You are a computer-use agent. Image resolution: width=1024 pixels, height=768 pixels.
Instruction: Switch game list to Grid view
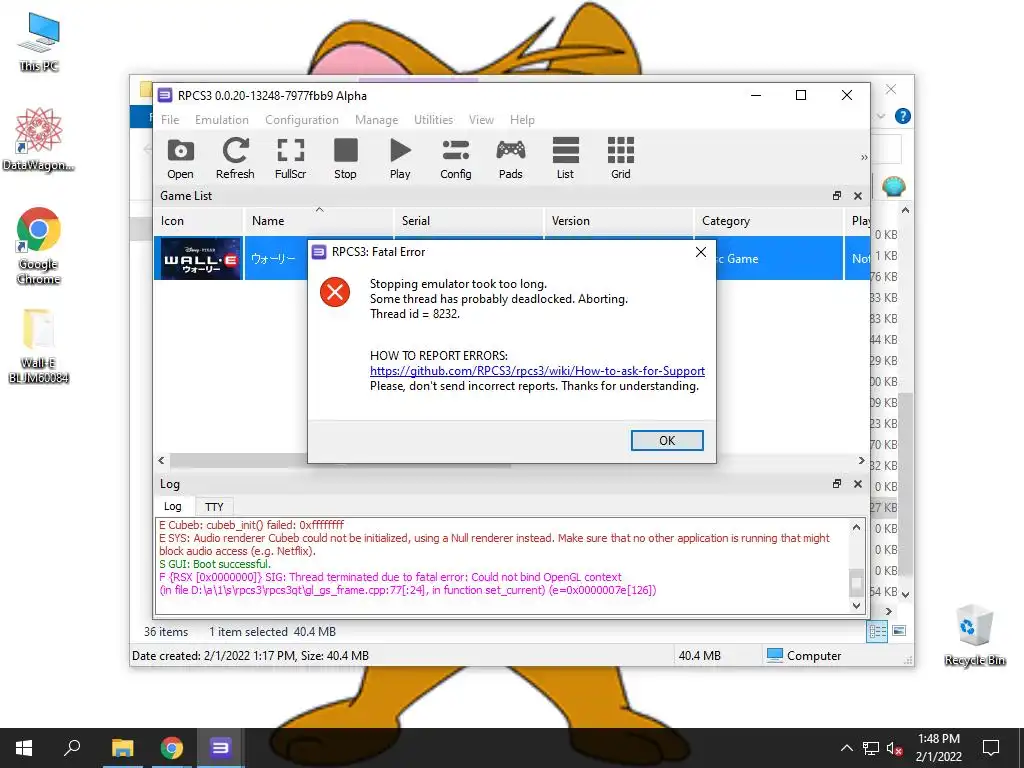click(x=620, y=158)
